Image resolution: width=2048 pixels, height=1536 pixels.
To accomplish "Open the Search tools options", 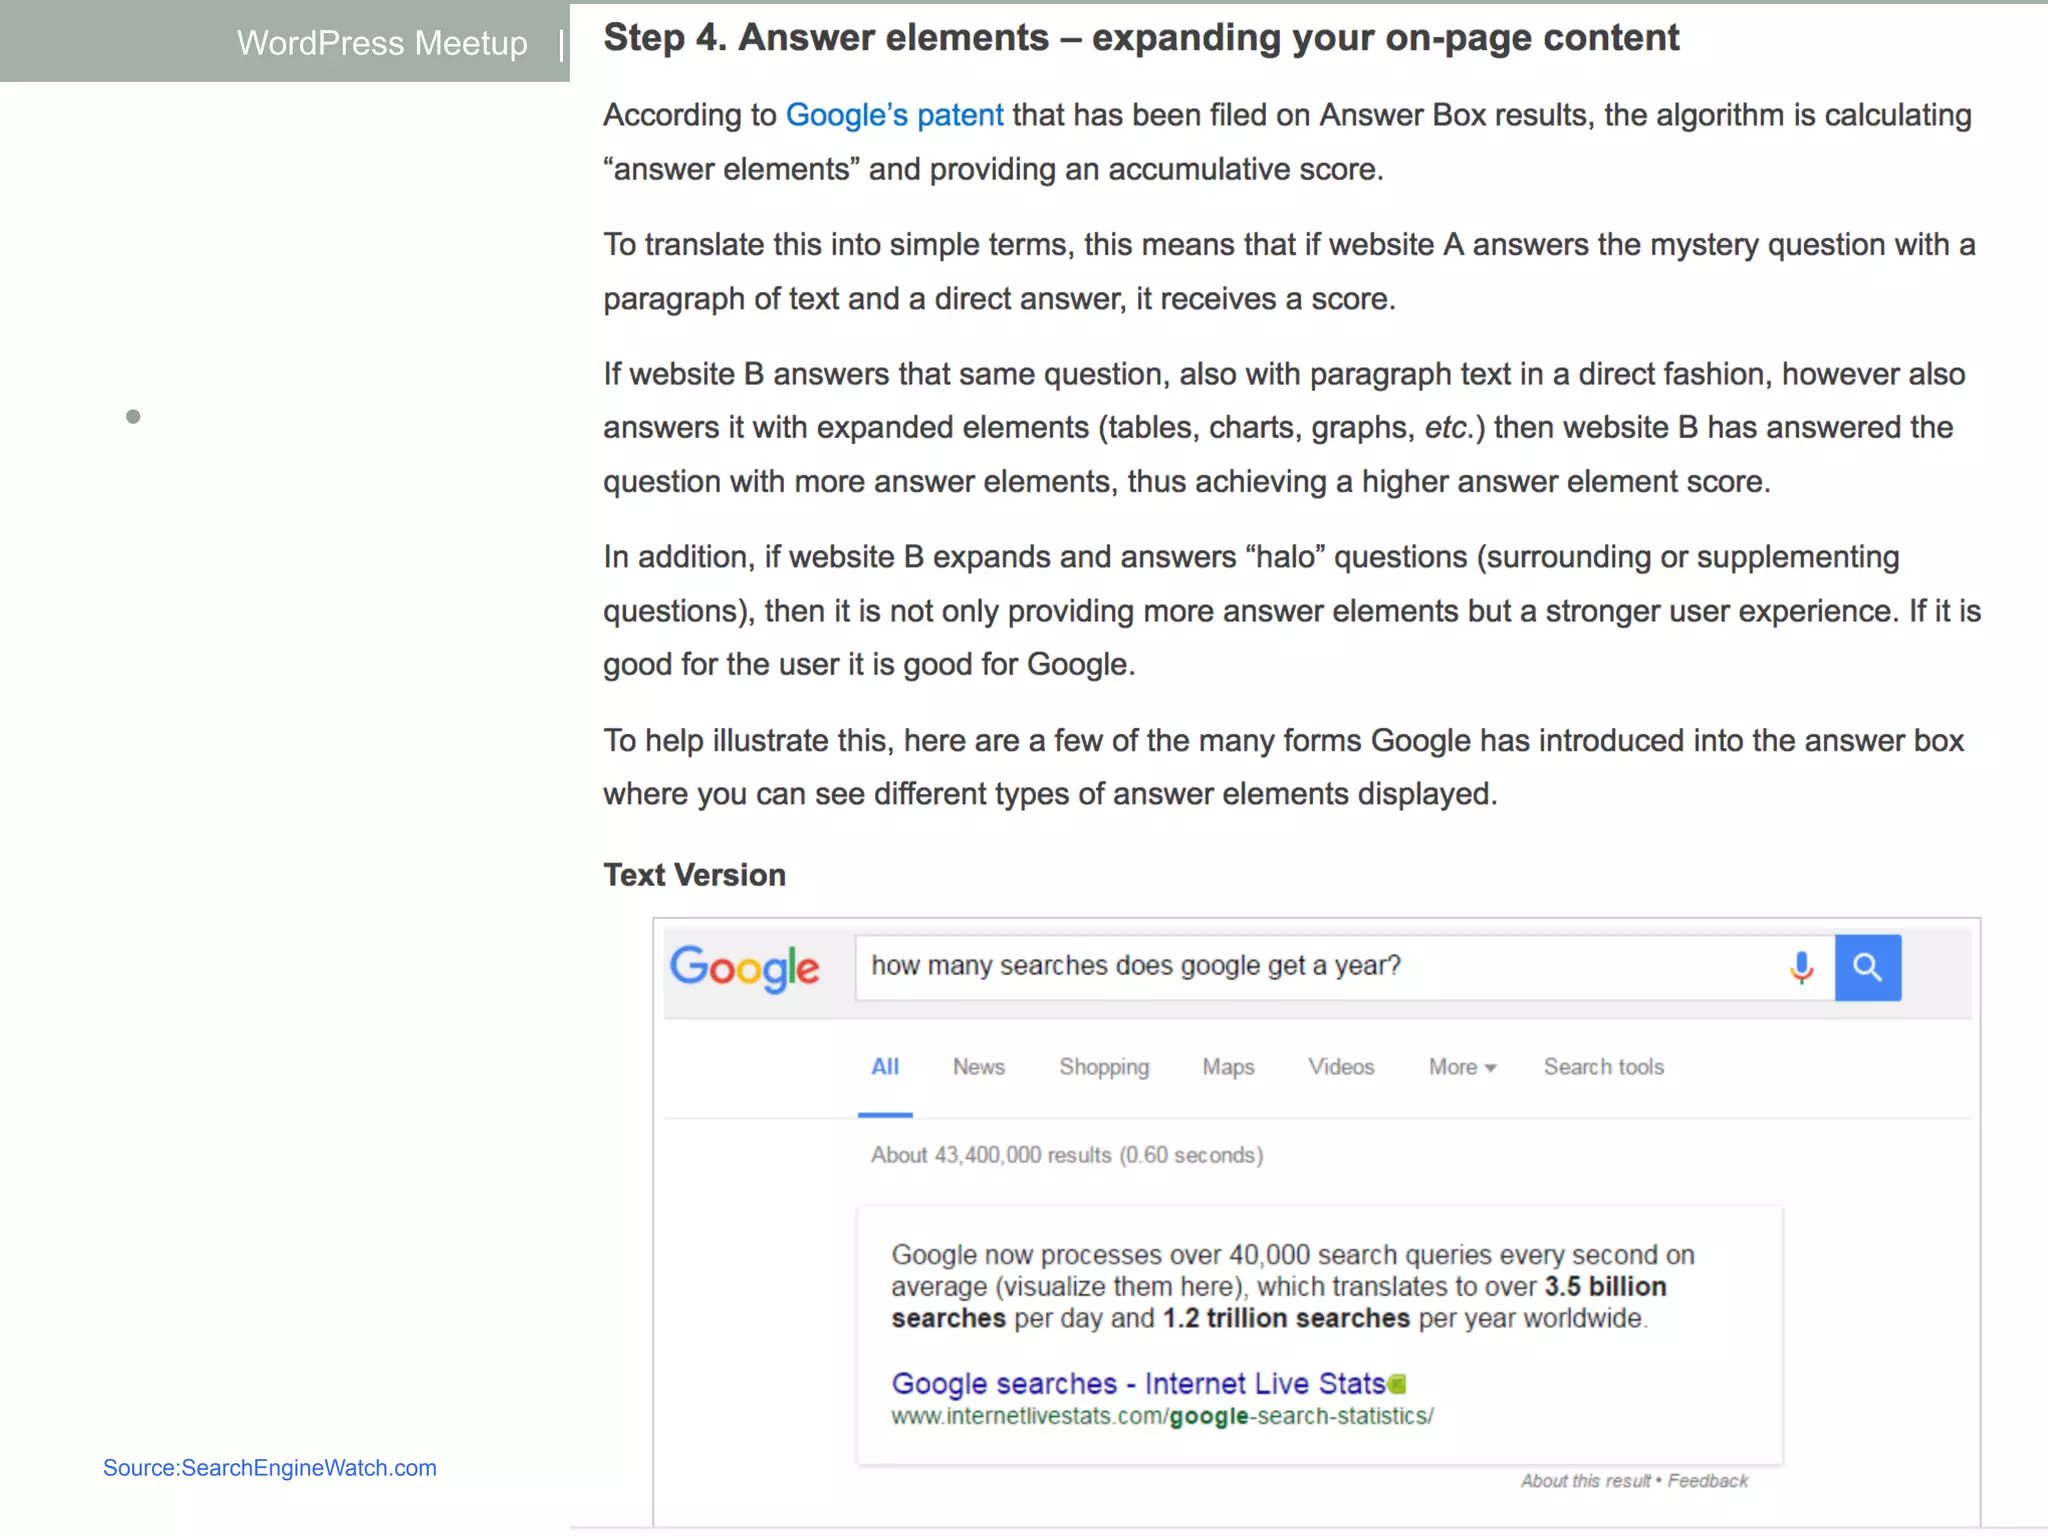I will [x=1603, y=1067].
